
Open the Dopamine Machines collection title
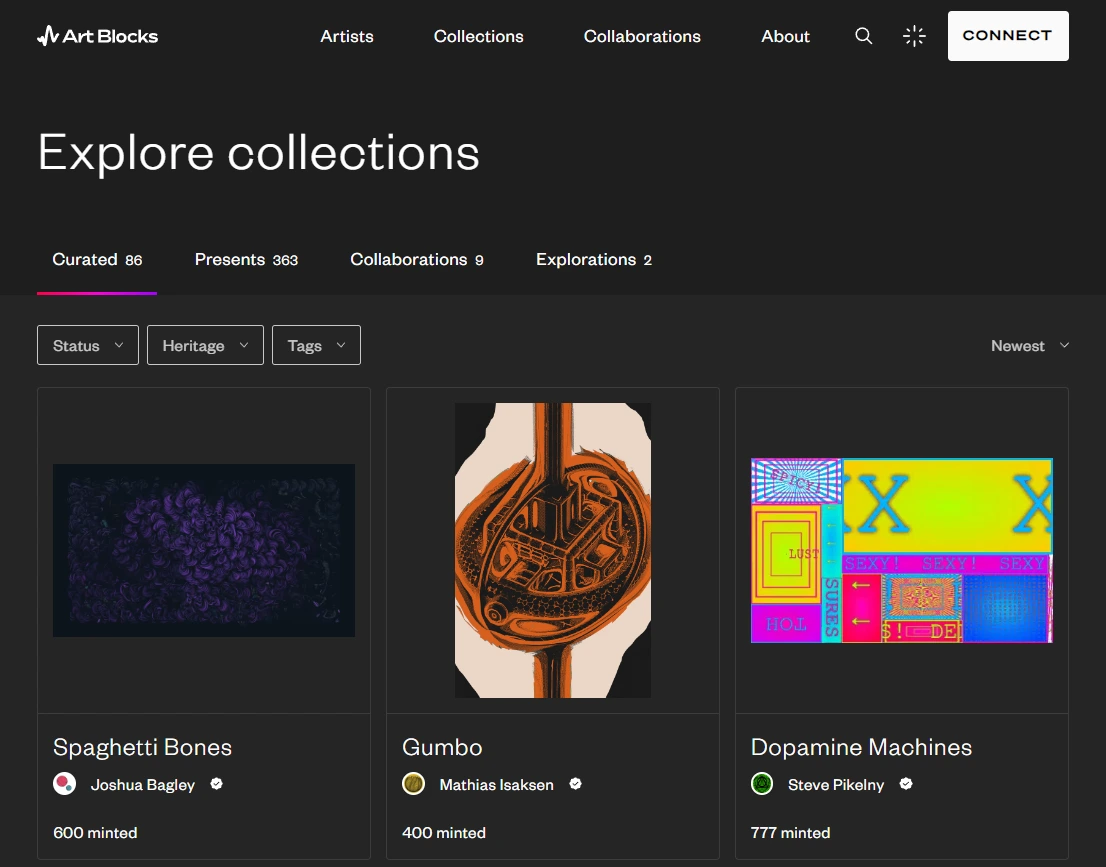861,747
